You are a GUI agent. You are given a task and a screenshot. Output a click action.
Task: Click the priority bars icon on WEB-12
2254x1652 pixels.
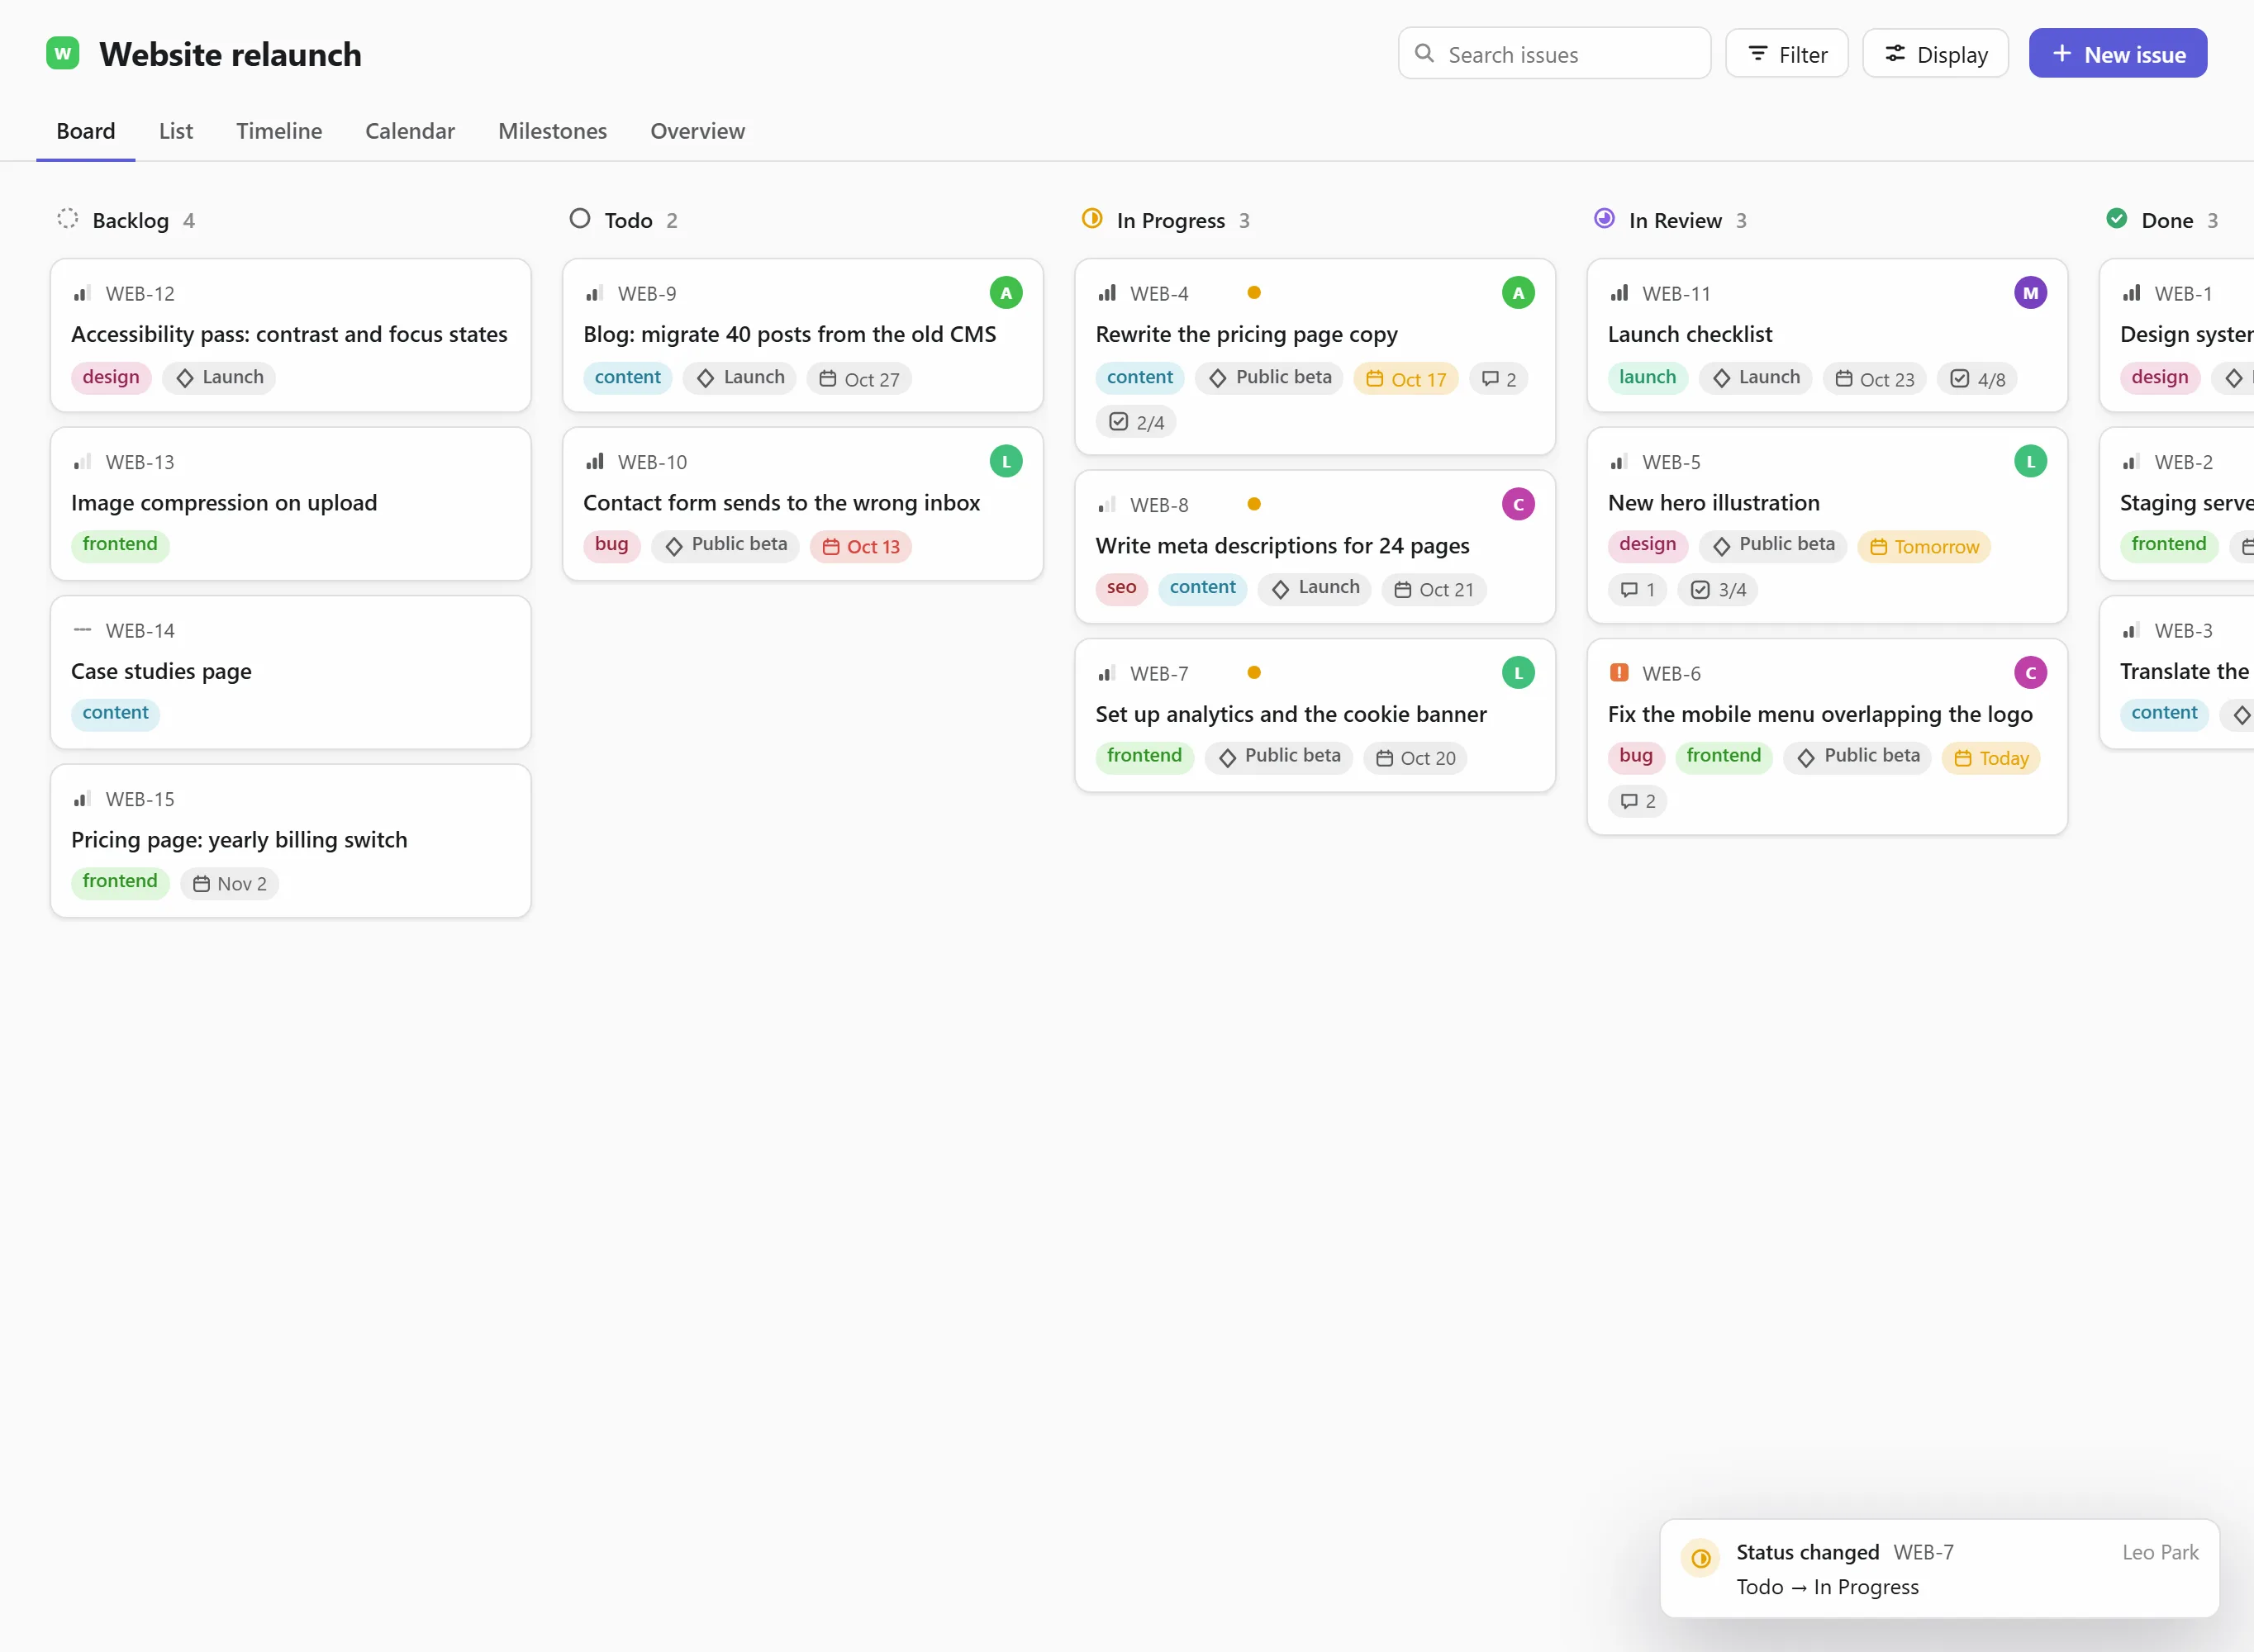[x=82, y=292]
